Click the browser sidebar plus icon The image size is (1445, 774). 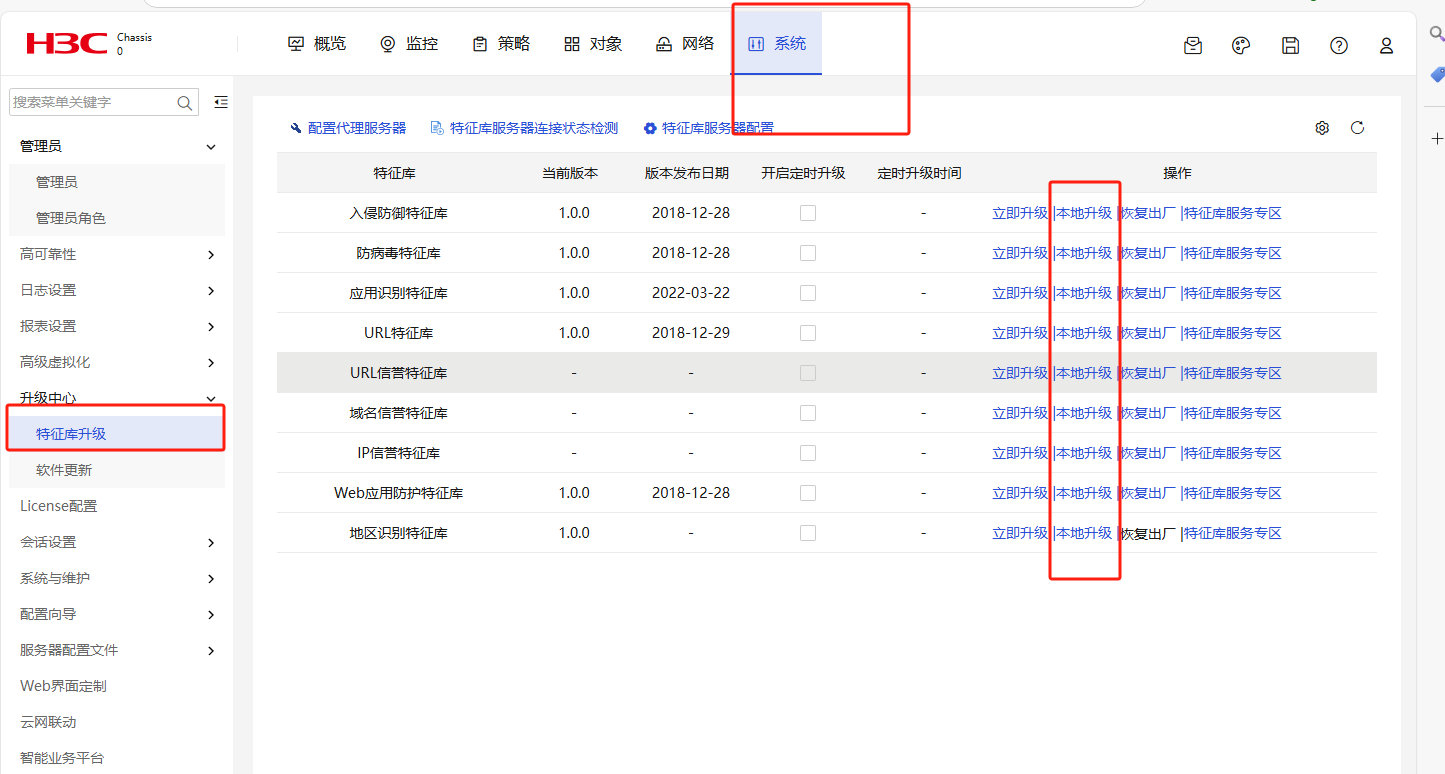1437,139
